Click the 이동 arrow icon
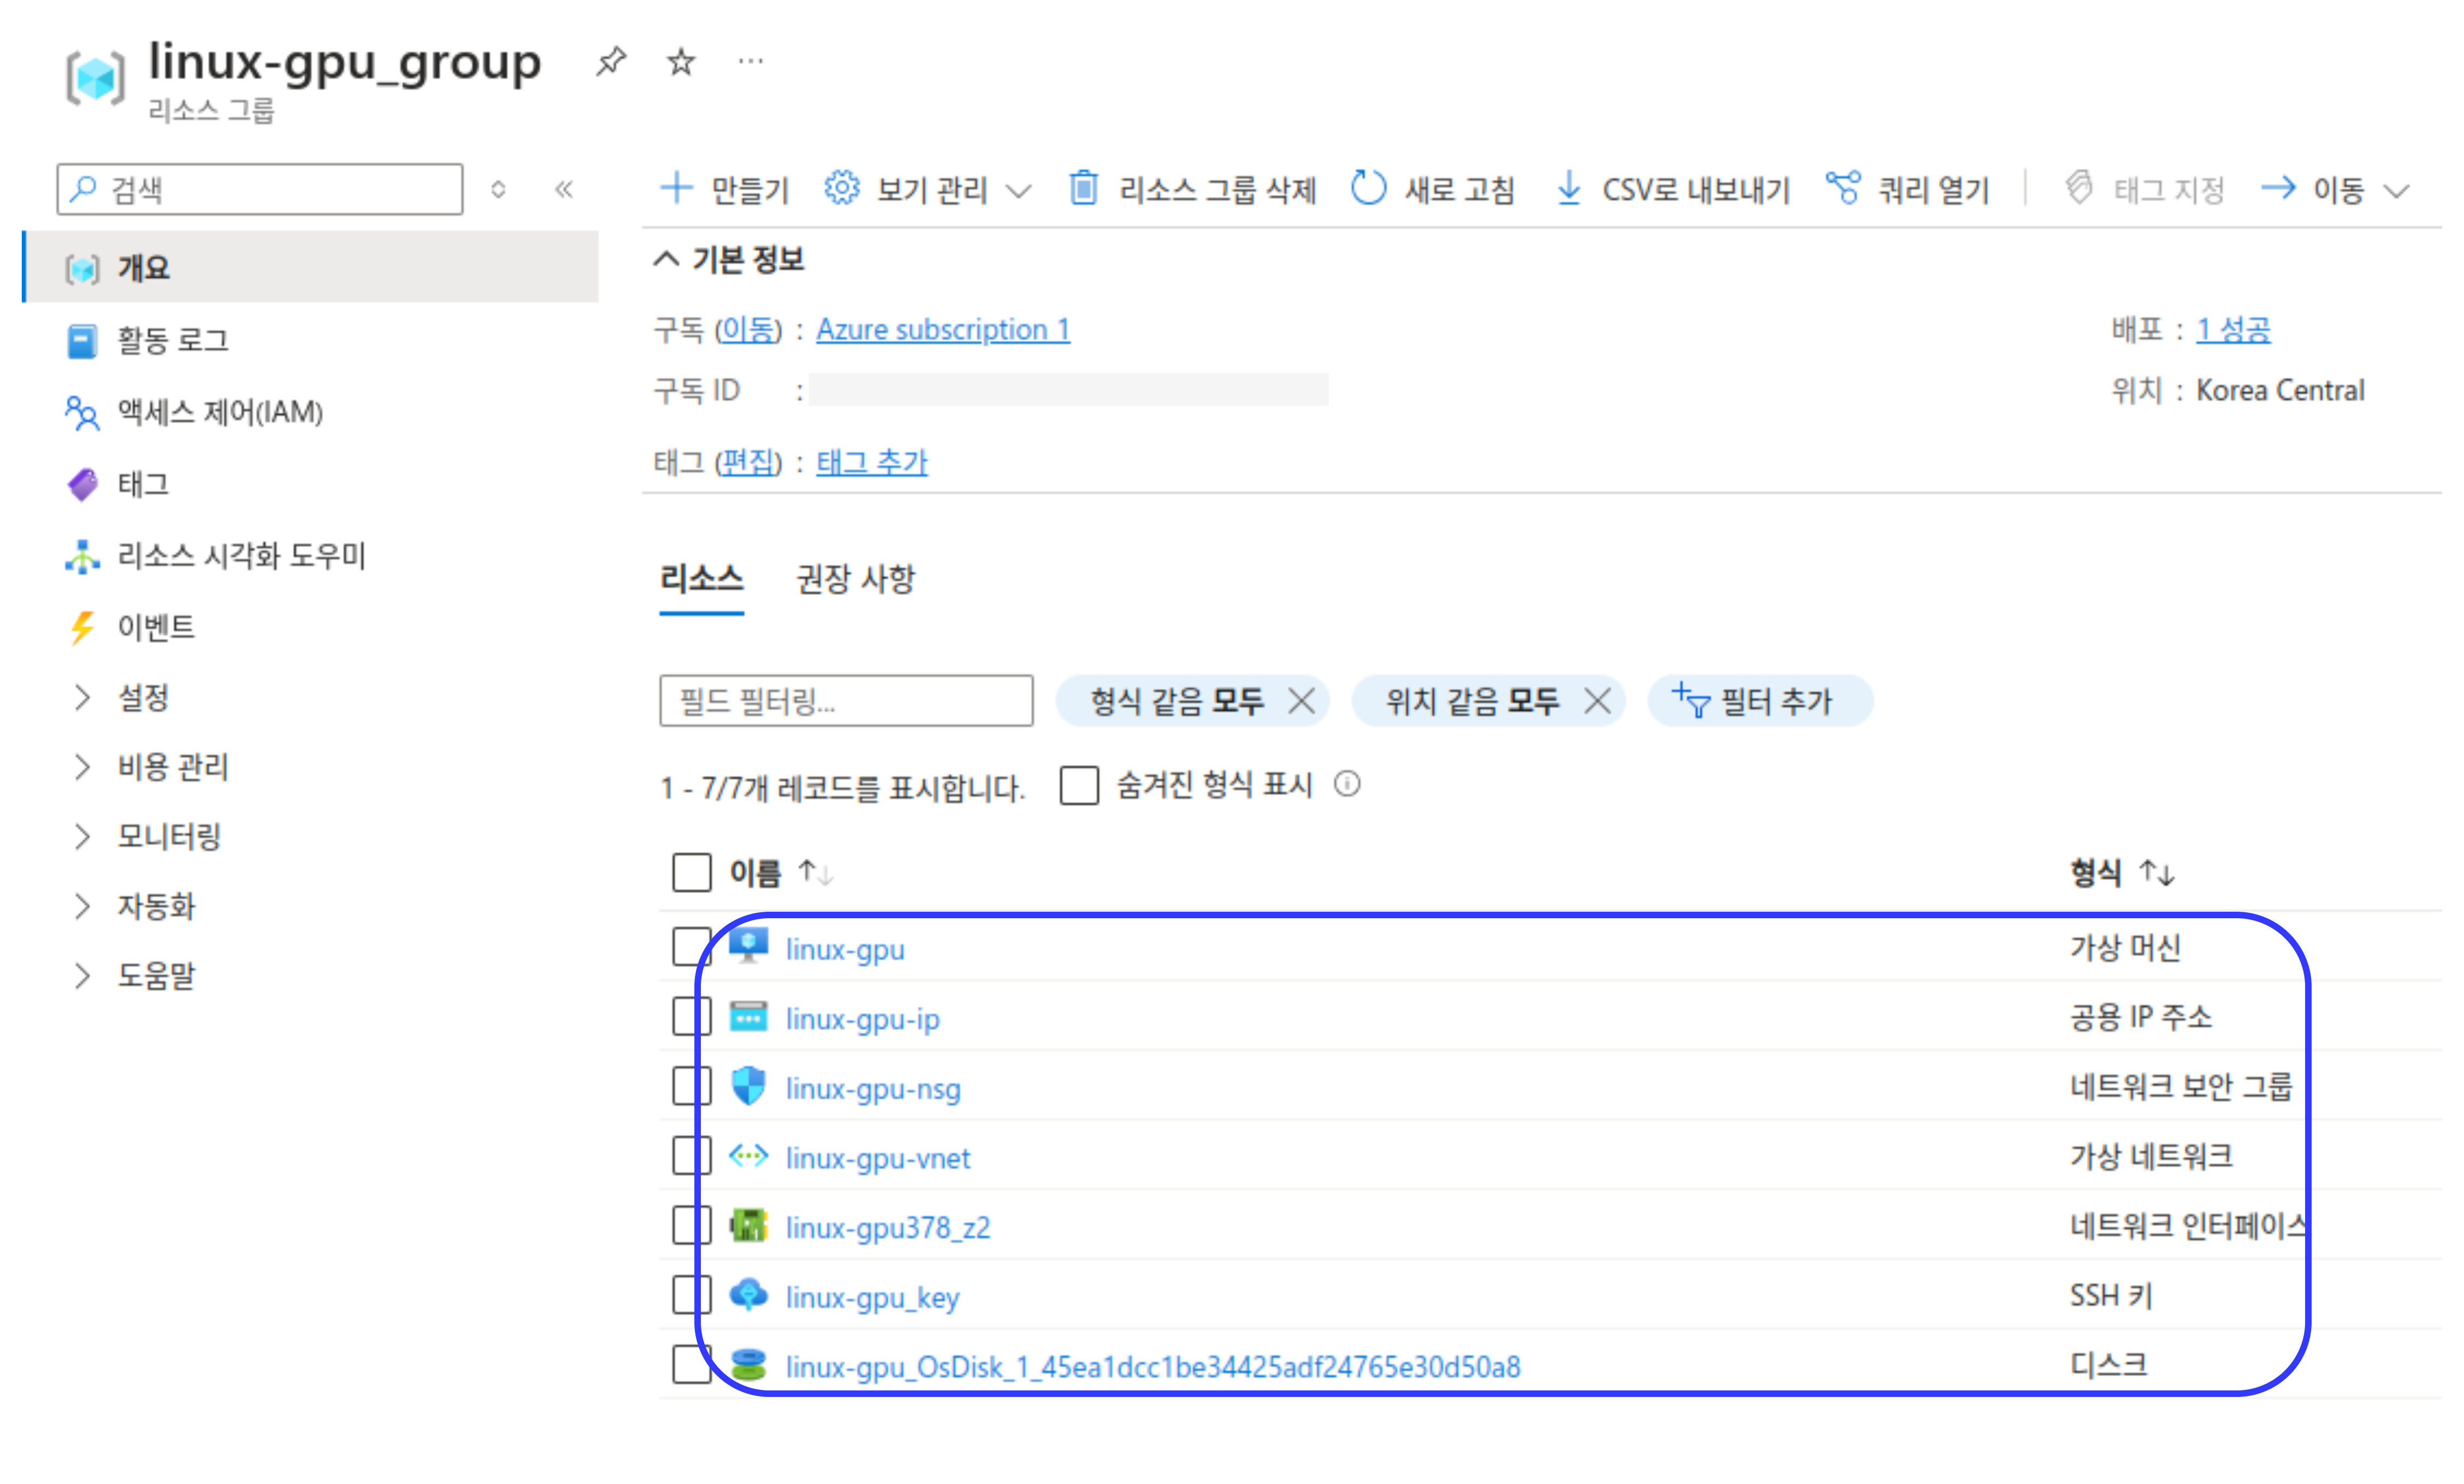 tap(2278, 188)
